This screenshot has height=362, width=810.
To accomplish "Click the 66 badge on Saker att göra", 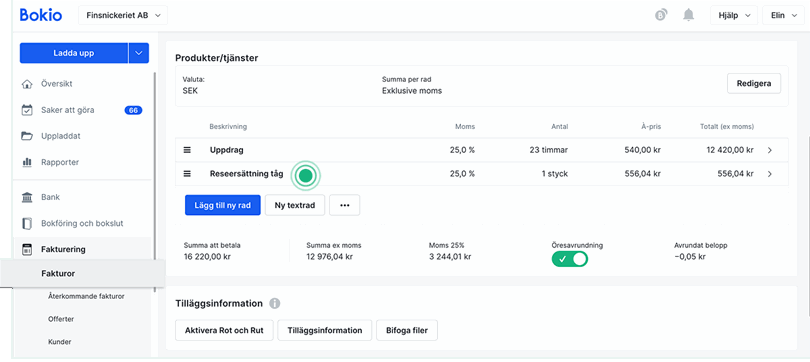I will coord(133,110).
